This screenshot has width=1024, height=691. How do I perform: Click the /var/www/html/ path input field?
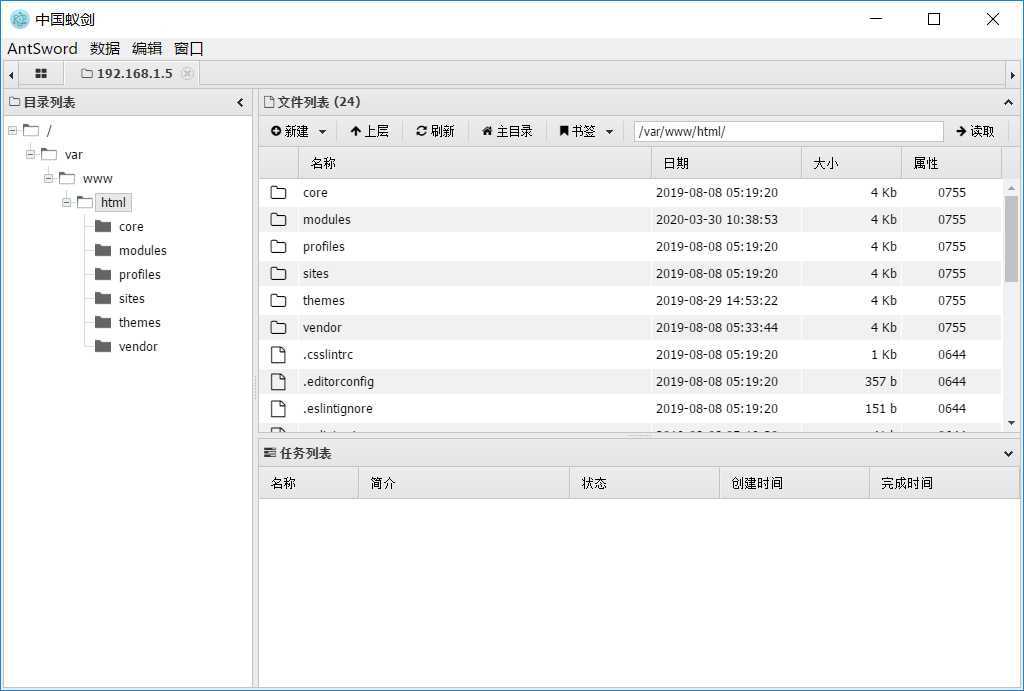[788, 130]
